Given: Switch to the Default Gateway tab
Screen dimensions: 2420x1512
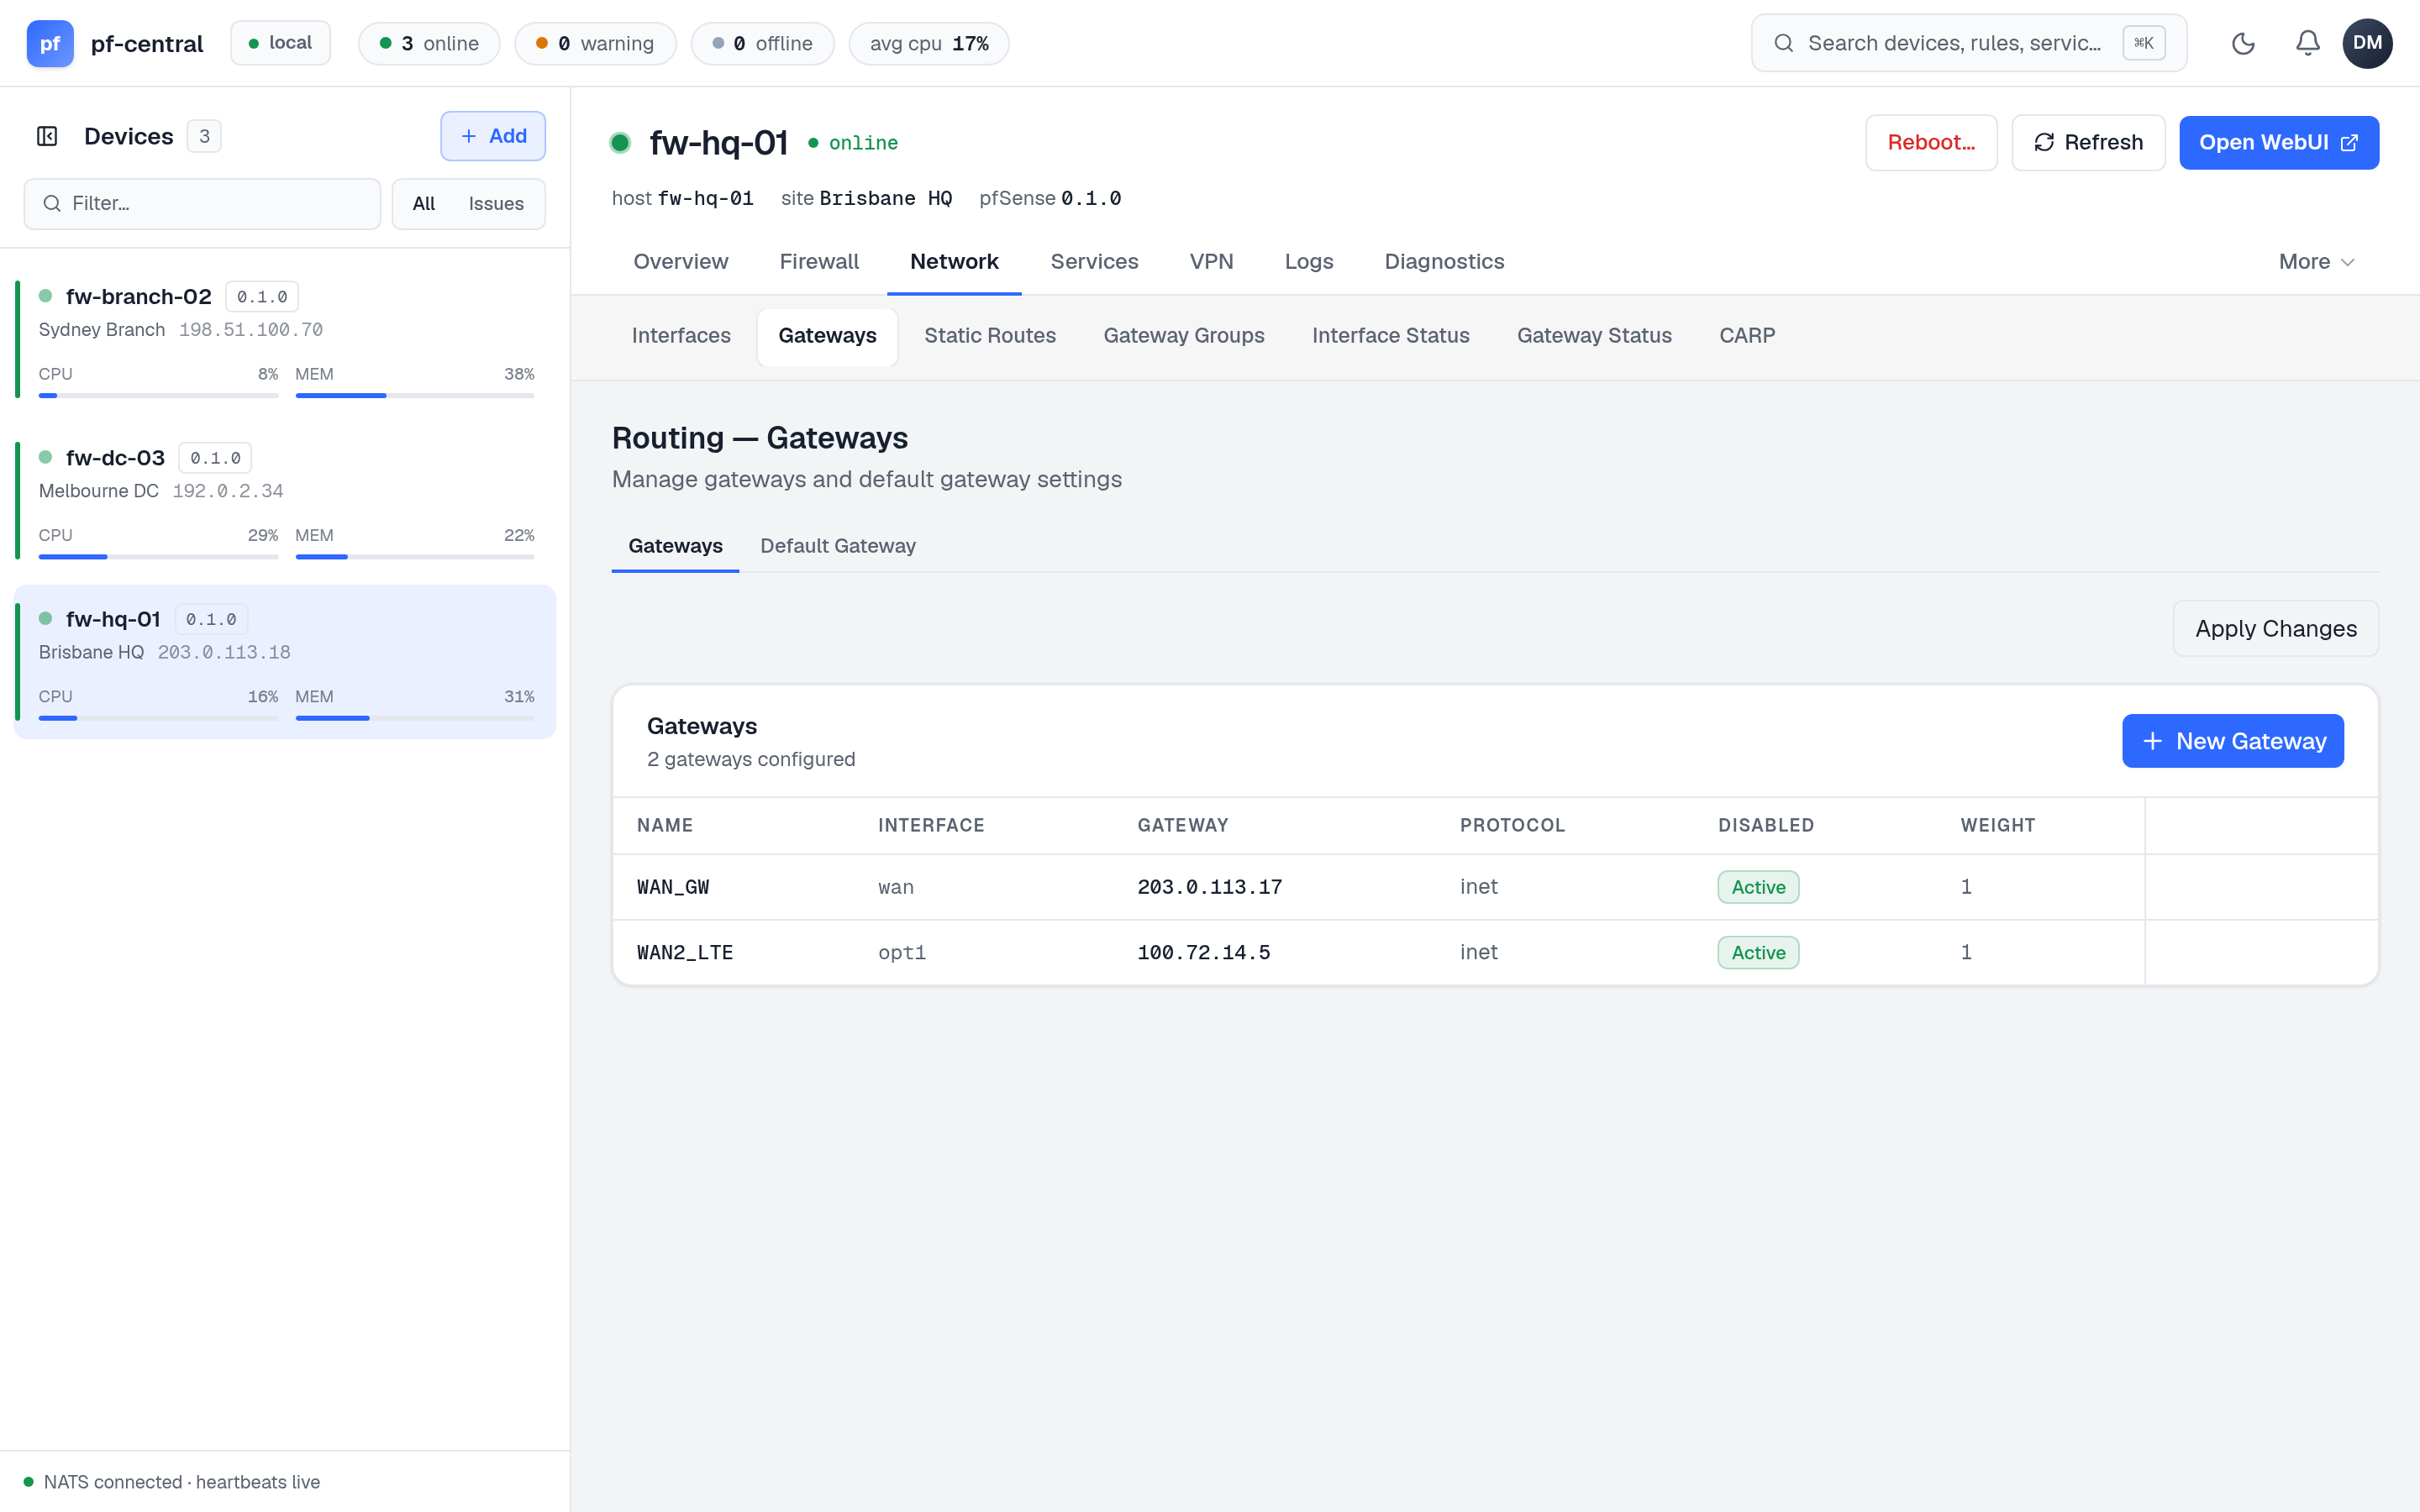Looking at the screenshot, I should (x=838, y=546).
